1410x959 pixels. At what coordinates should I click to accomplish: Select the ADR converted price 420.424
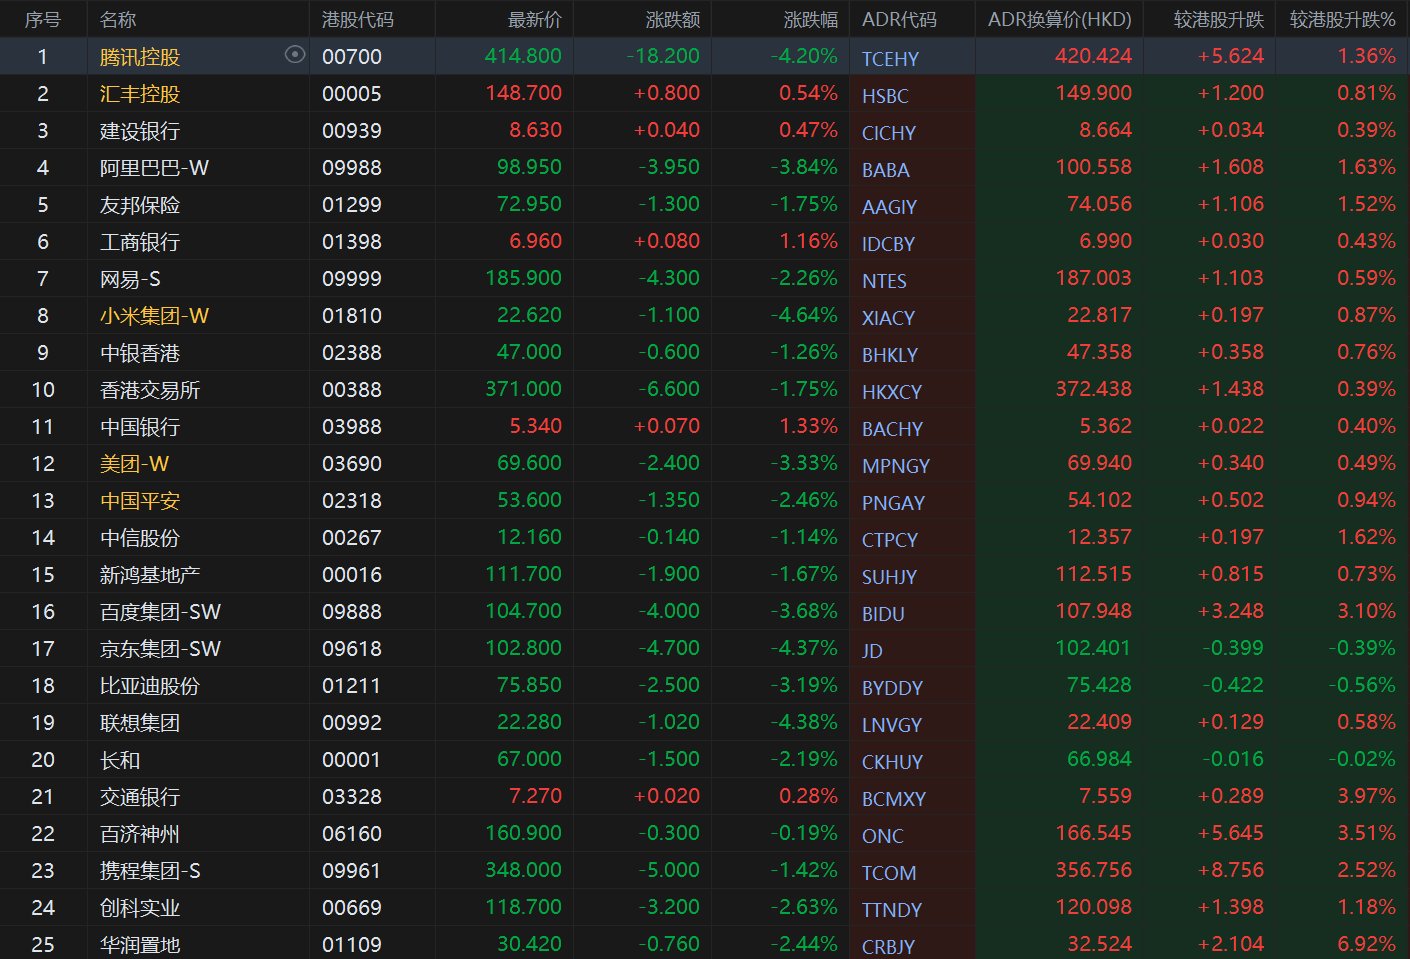coord(1093,56)
